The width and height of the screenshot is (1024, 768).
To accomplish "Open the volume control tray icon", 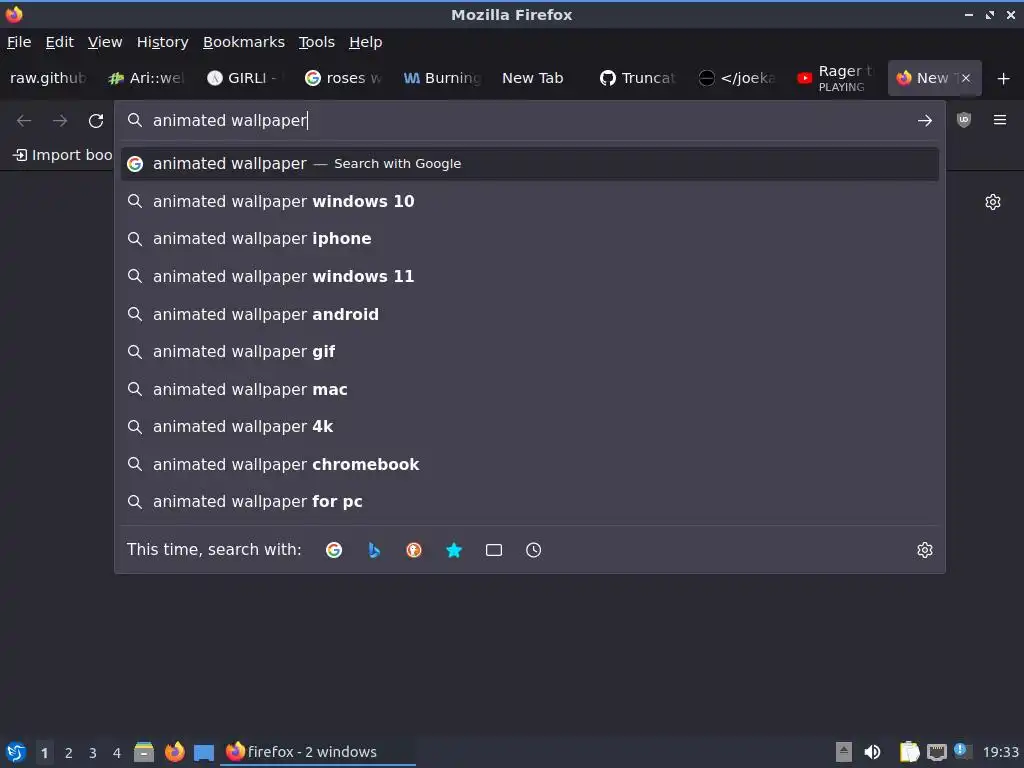I will [x=872, y=752].
